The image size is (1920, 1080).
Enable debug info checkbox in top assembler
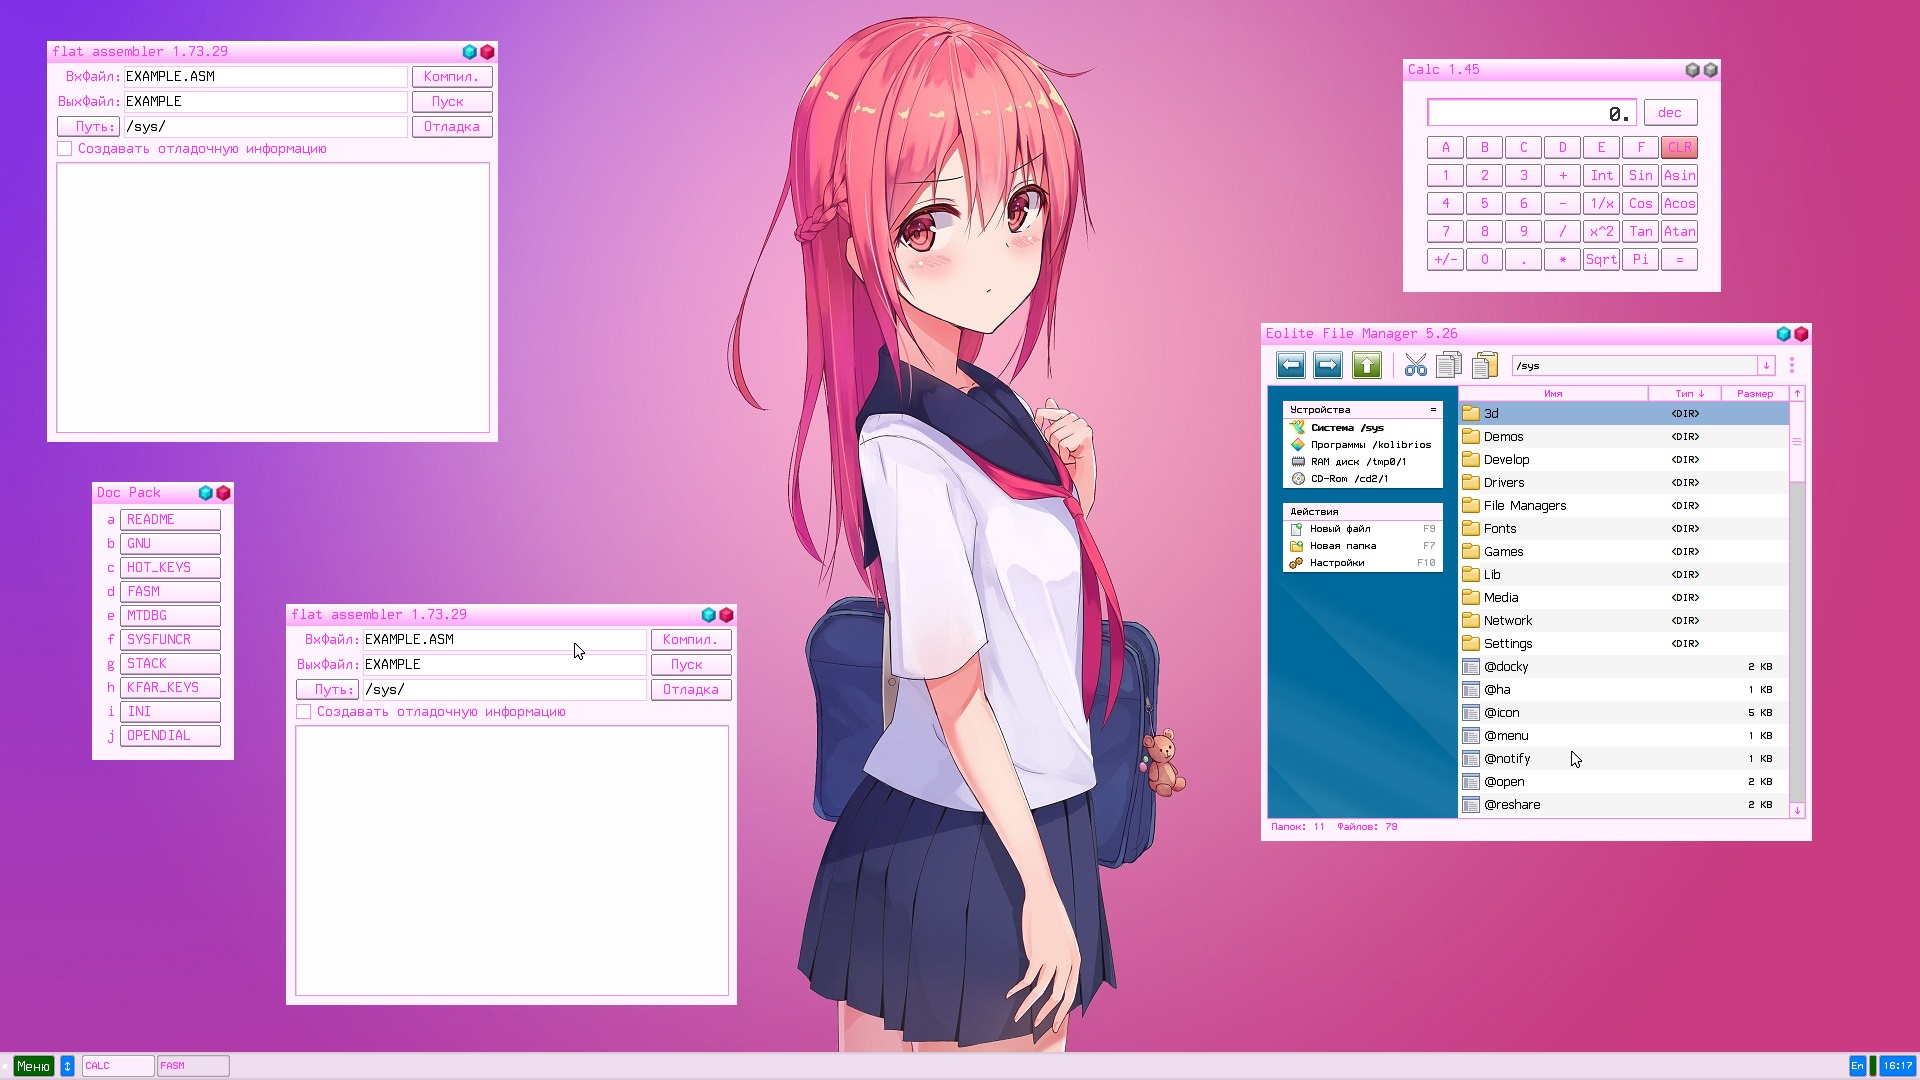pos(65,149)
